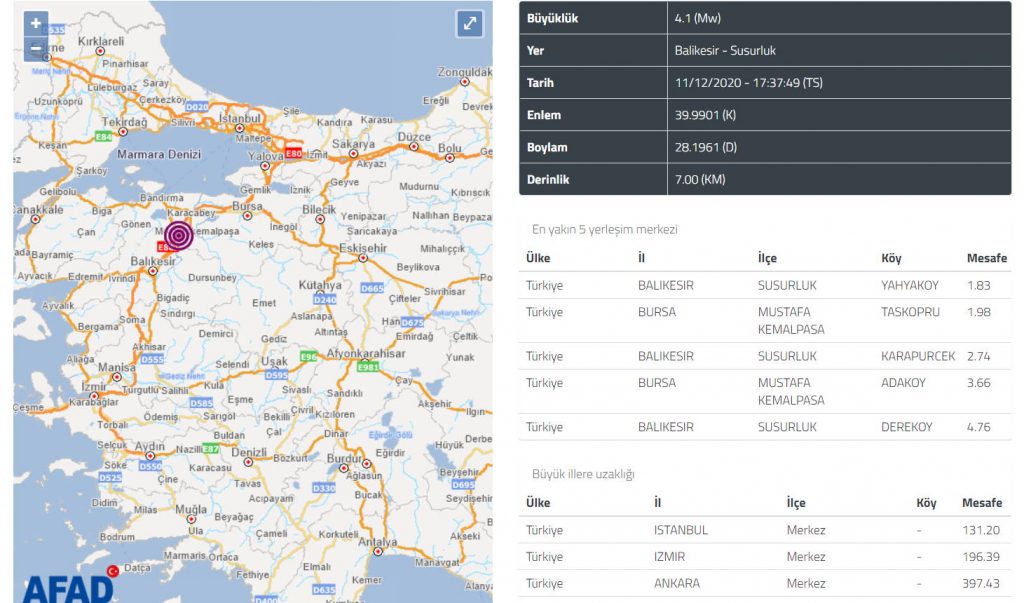Click 'Büyük illere uzaklığı' heading
Image resolution: width=1024 pixels, height=603 pixels.
point(583,474)
